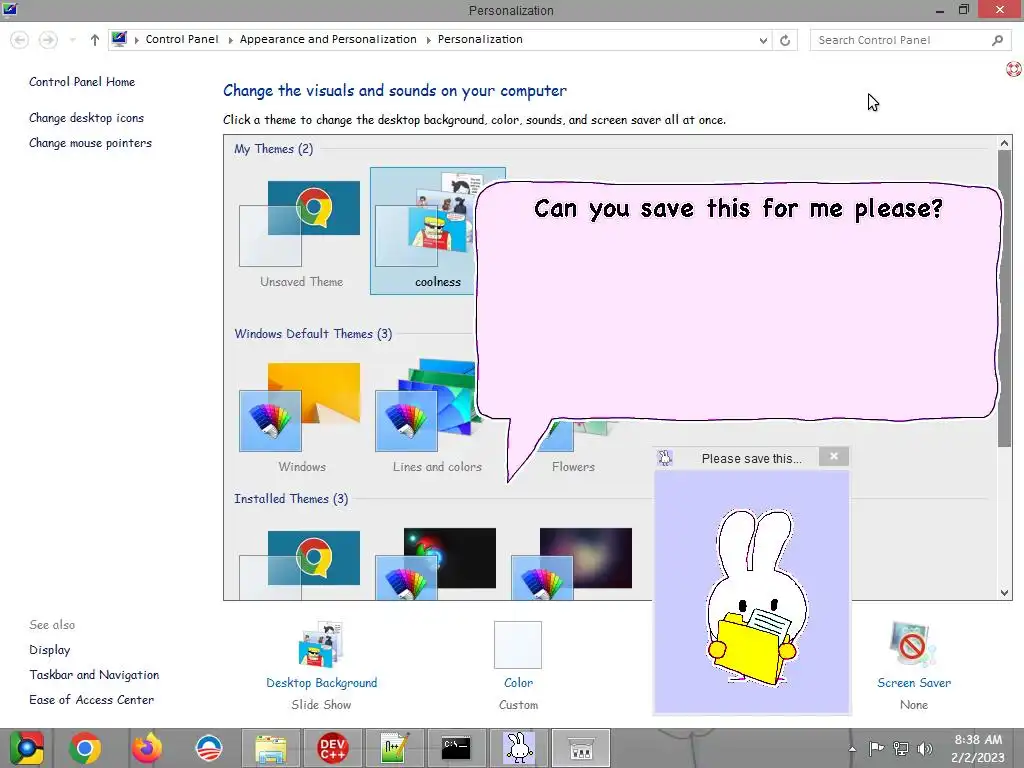Expand the chevron after Appearance and Personalization

[x=428, y=40]
